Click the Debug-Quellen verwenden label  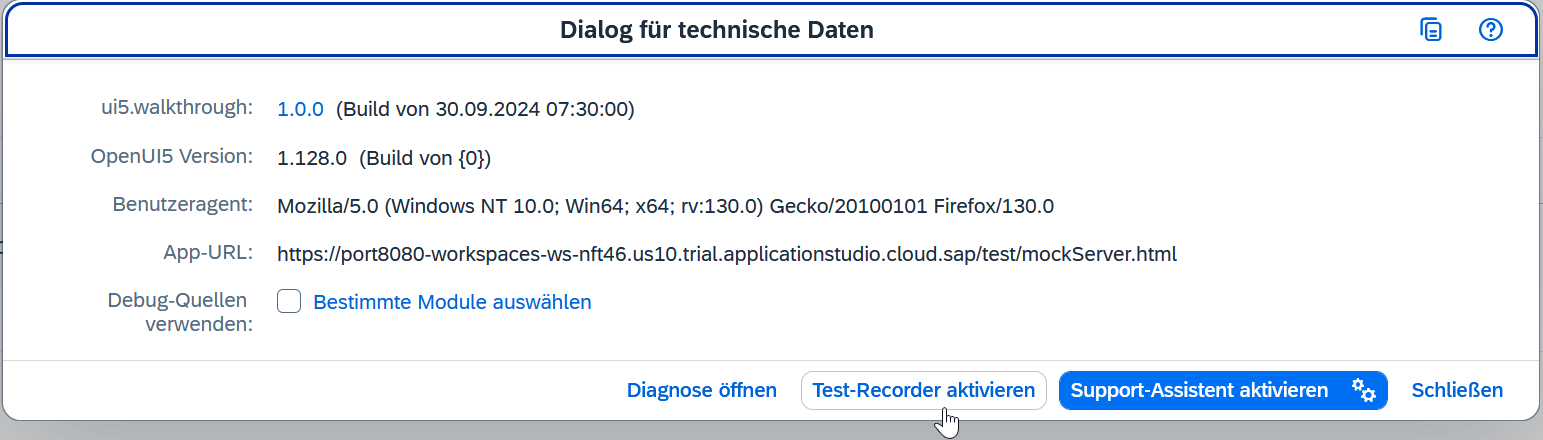pos(181,311)
